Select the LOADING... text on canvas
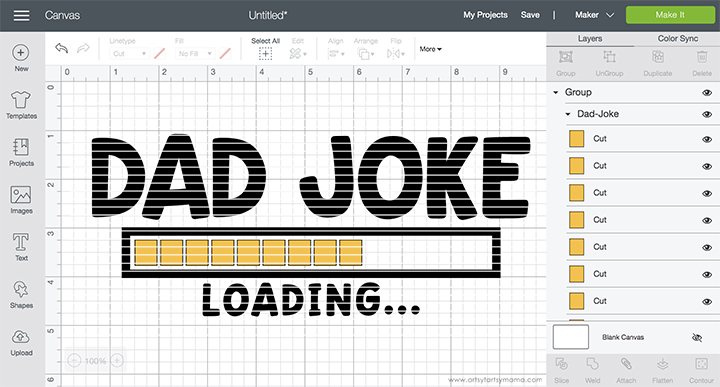720x387 pixels. tap(311, 299)
